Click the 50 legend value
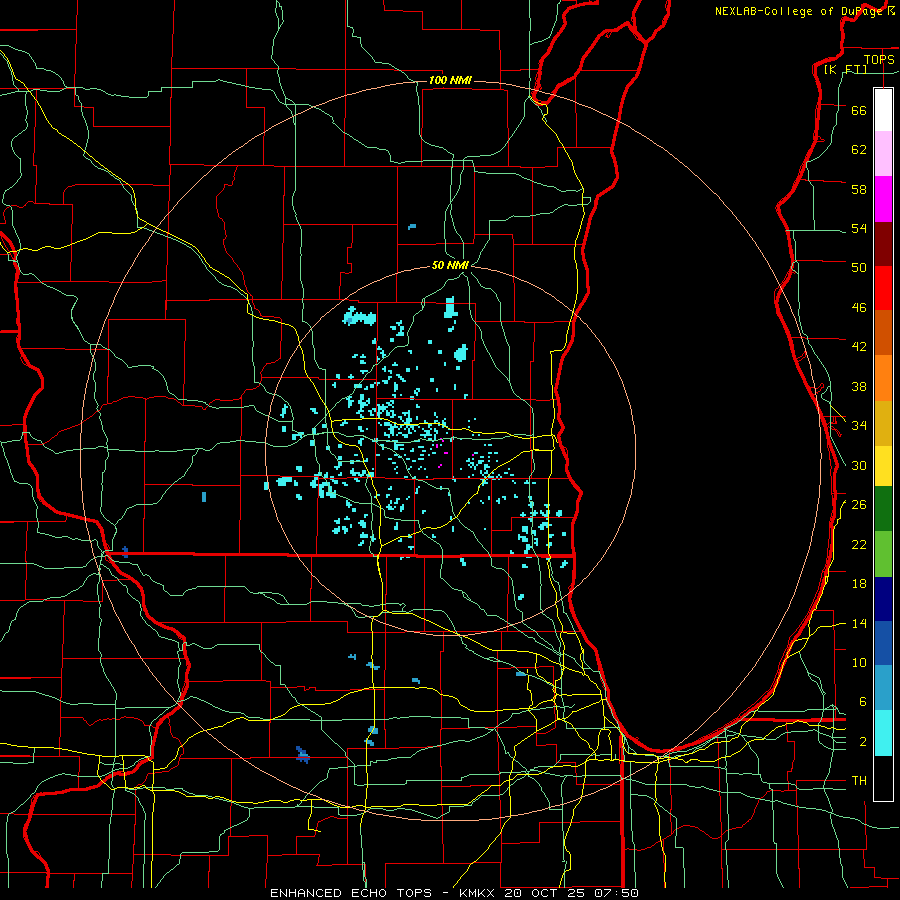 click(x=859, y=268)
